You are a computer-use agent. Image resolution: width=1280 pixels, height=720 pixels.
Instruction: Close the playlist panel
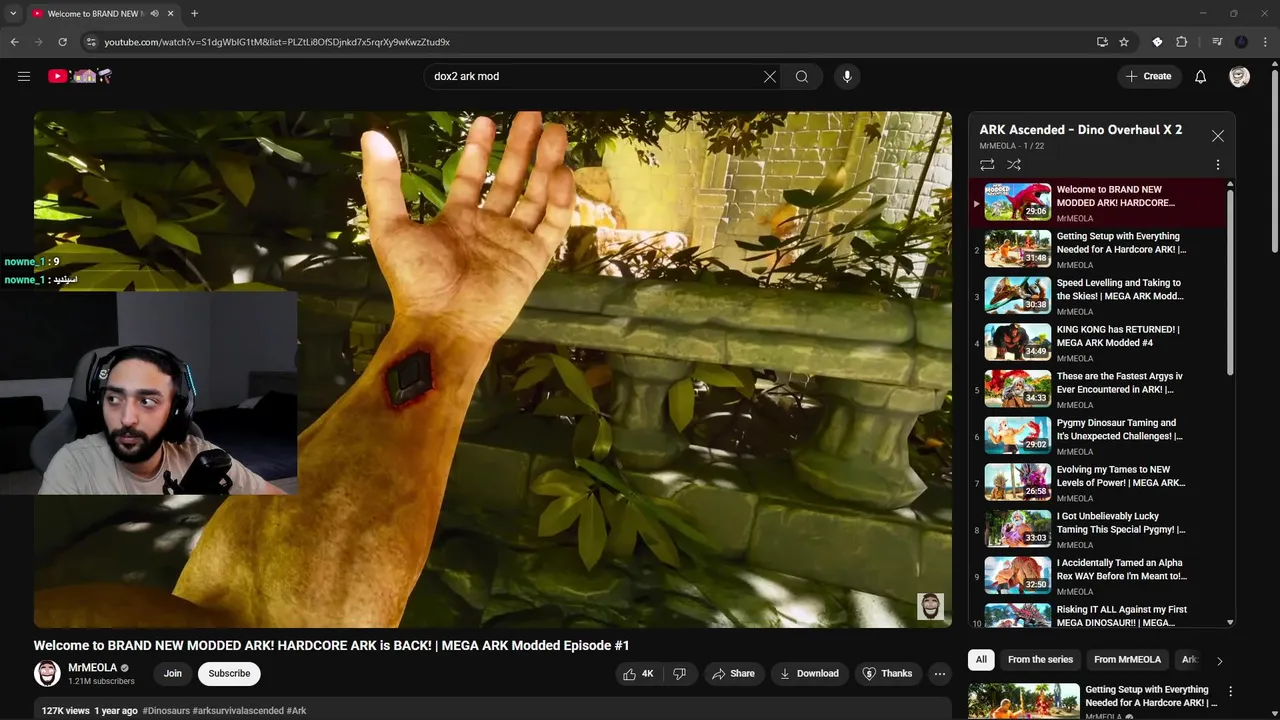(x=1217, y=136)
